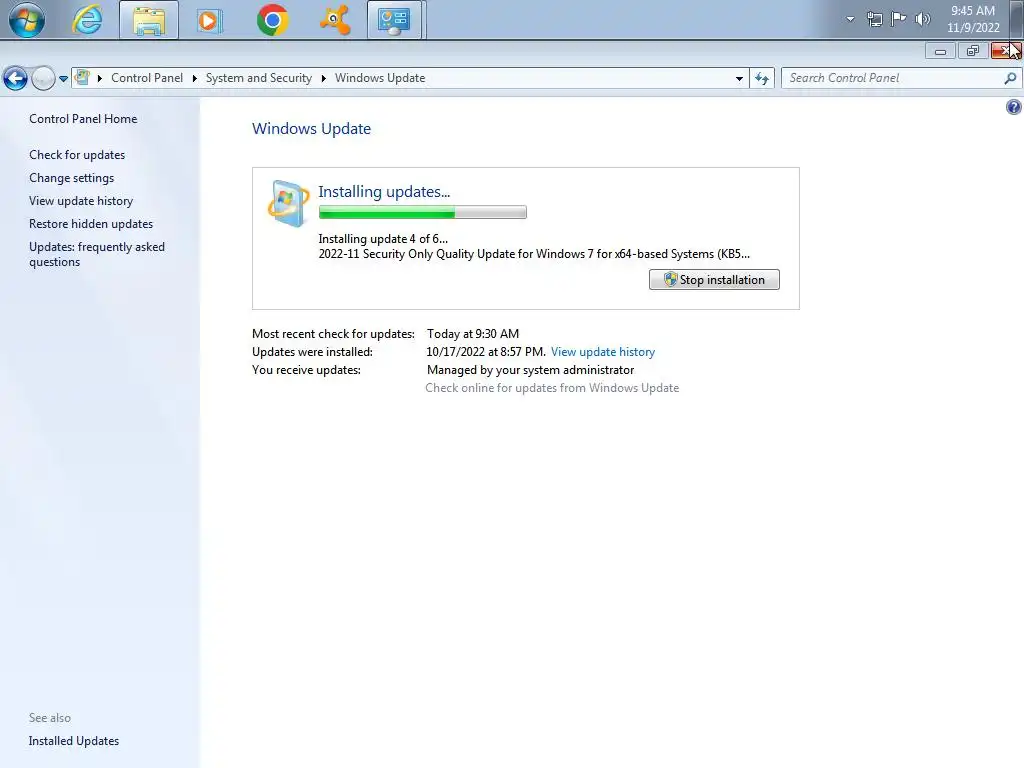Expand arrow after System and Security
The width and height of the screenshot is (1024, 768).
323,78
